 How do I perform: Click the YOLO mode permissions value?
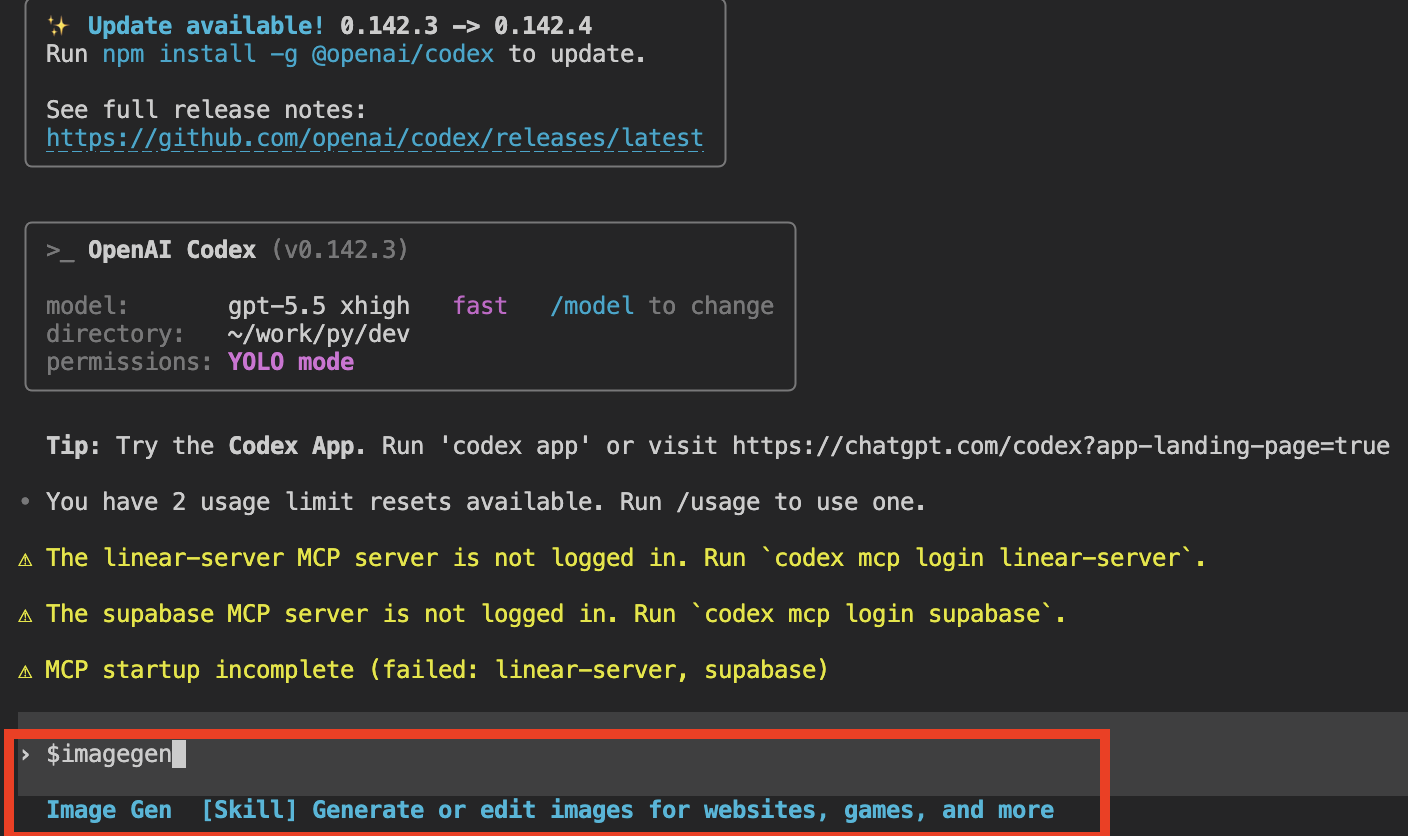[291, 362]
